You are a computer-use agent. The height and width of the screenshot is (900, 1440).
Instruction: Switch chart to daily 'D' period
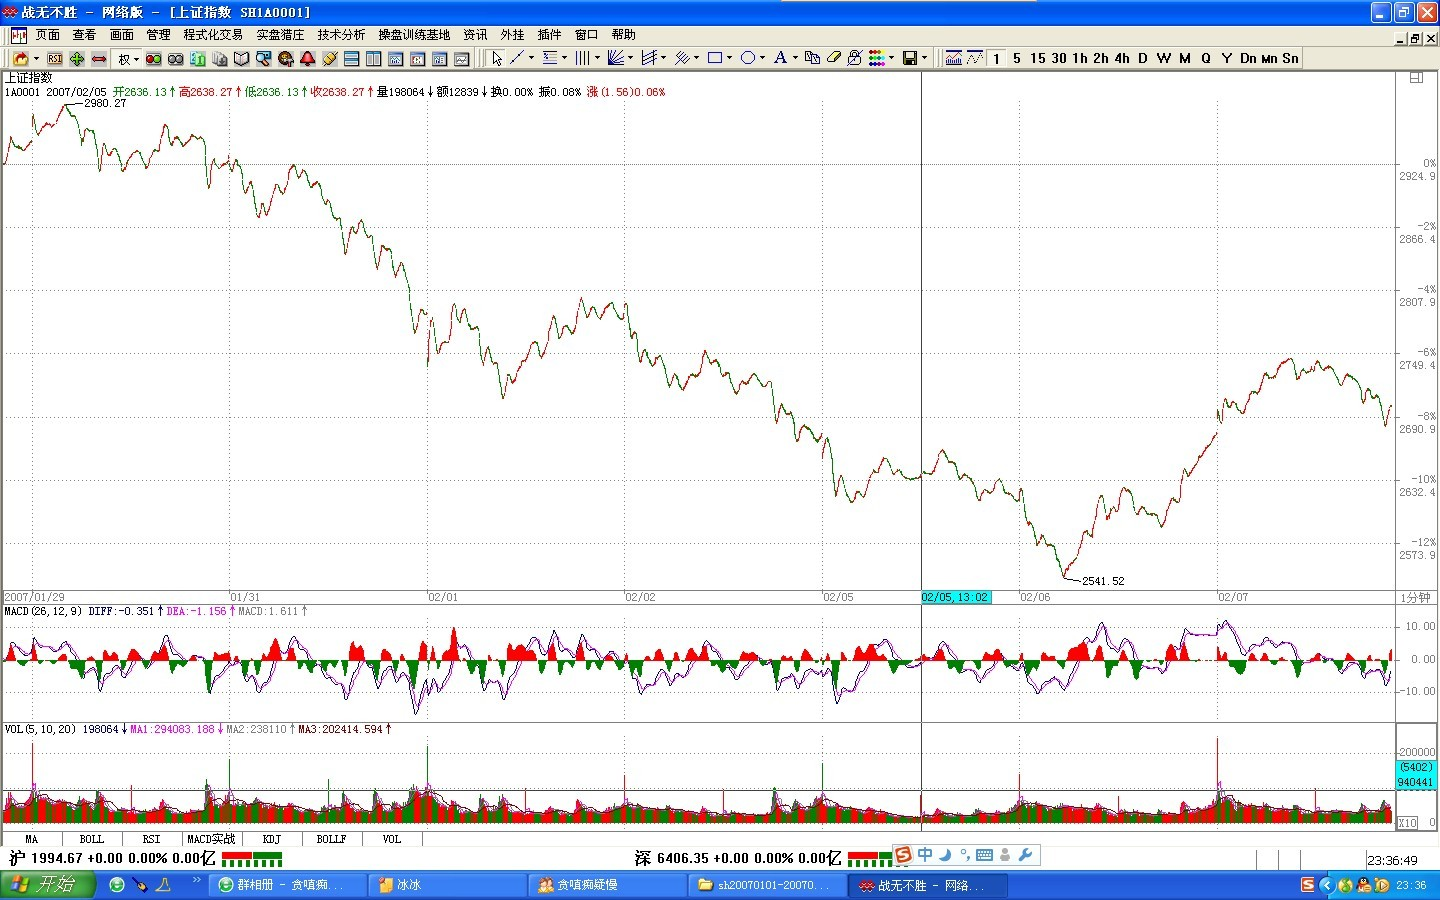[1142, 59]
